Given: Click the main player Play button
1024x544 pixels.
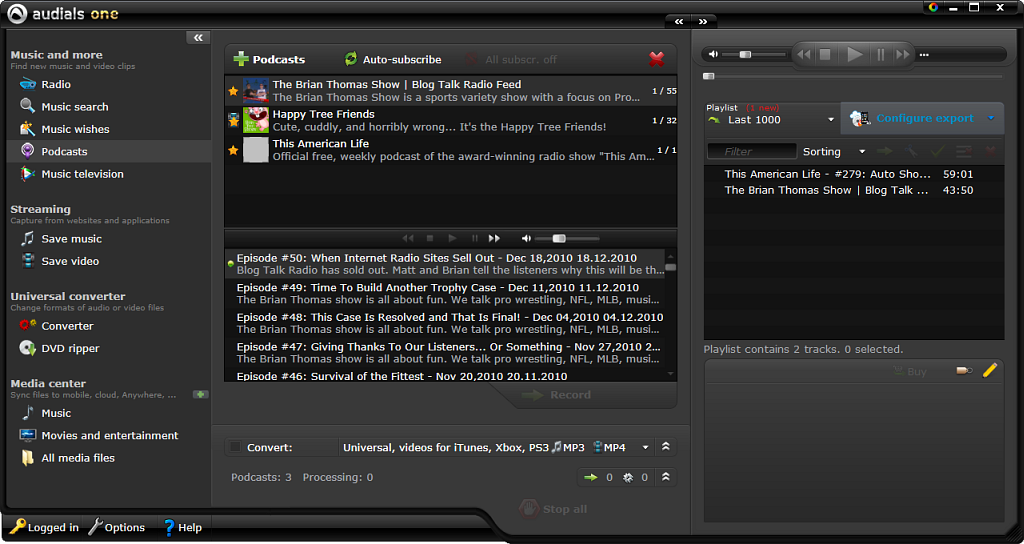Looking at the screenshot, I should coord(854,54).
